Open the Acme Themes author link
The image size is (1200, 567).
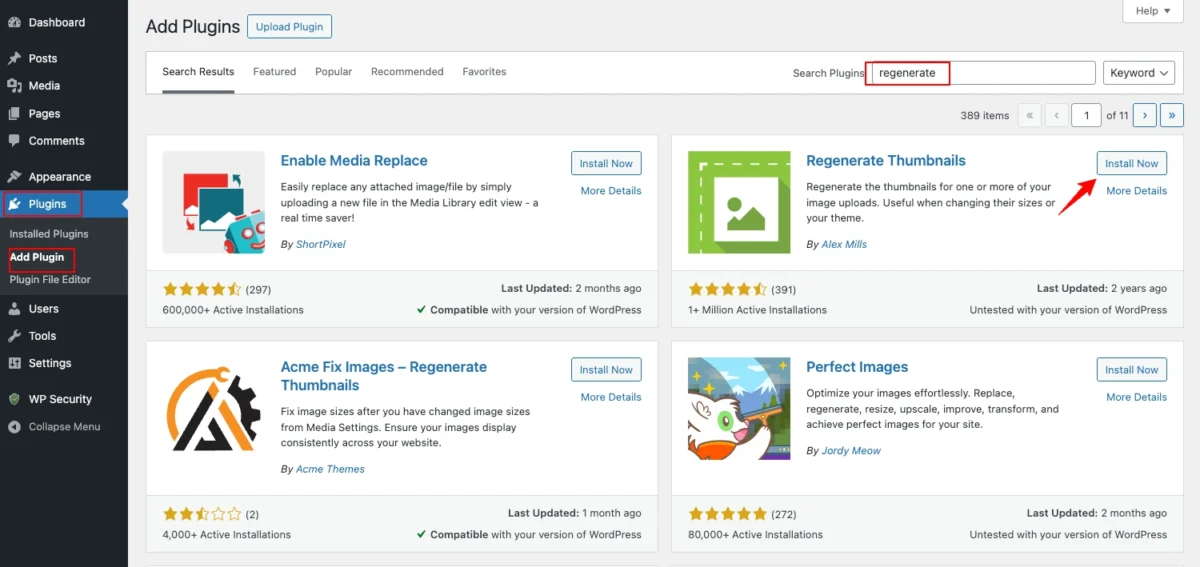330,469
